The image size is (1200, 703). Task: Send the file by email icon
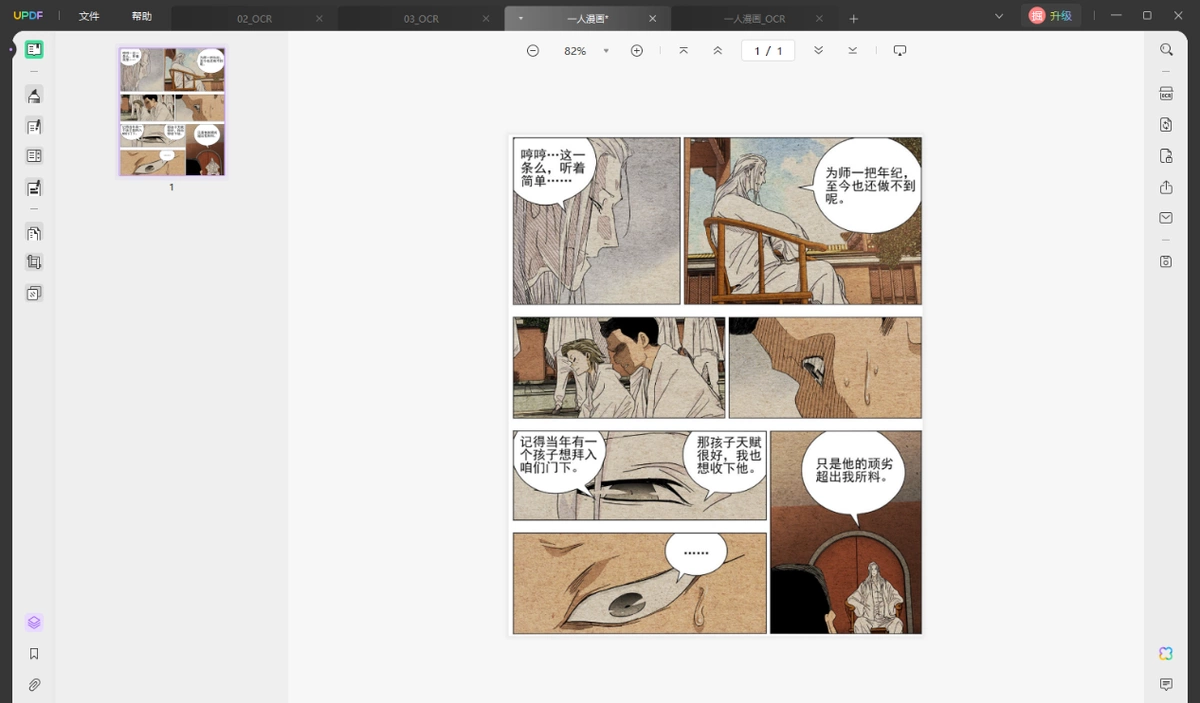[x=1166, y=218]
